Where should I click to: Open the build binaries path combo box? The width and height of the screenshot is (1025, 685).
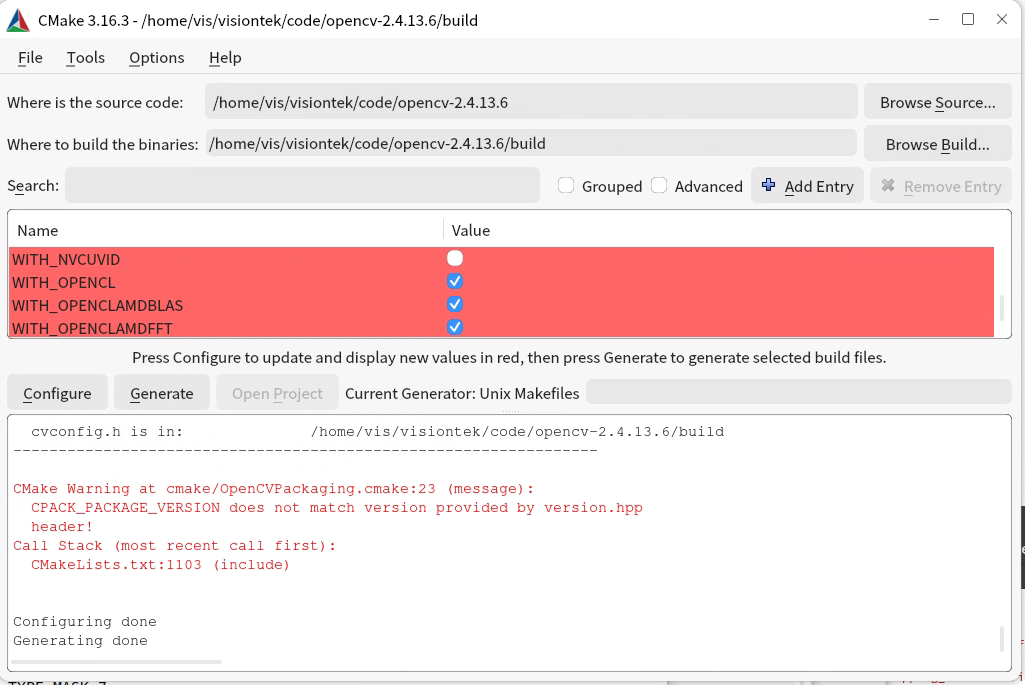coord(531,143)
